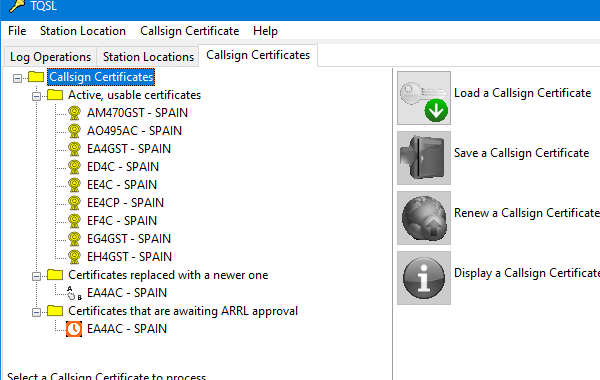Click the Display a Callsign Certificate info icon
The width and height of the screenshot is (600, 380).
point(424,278)
